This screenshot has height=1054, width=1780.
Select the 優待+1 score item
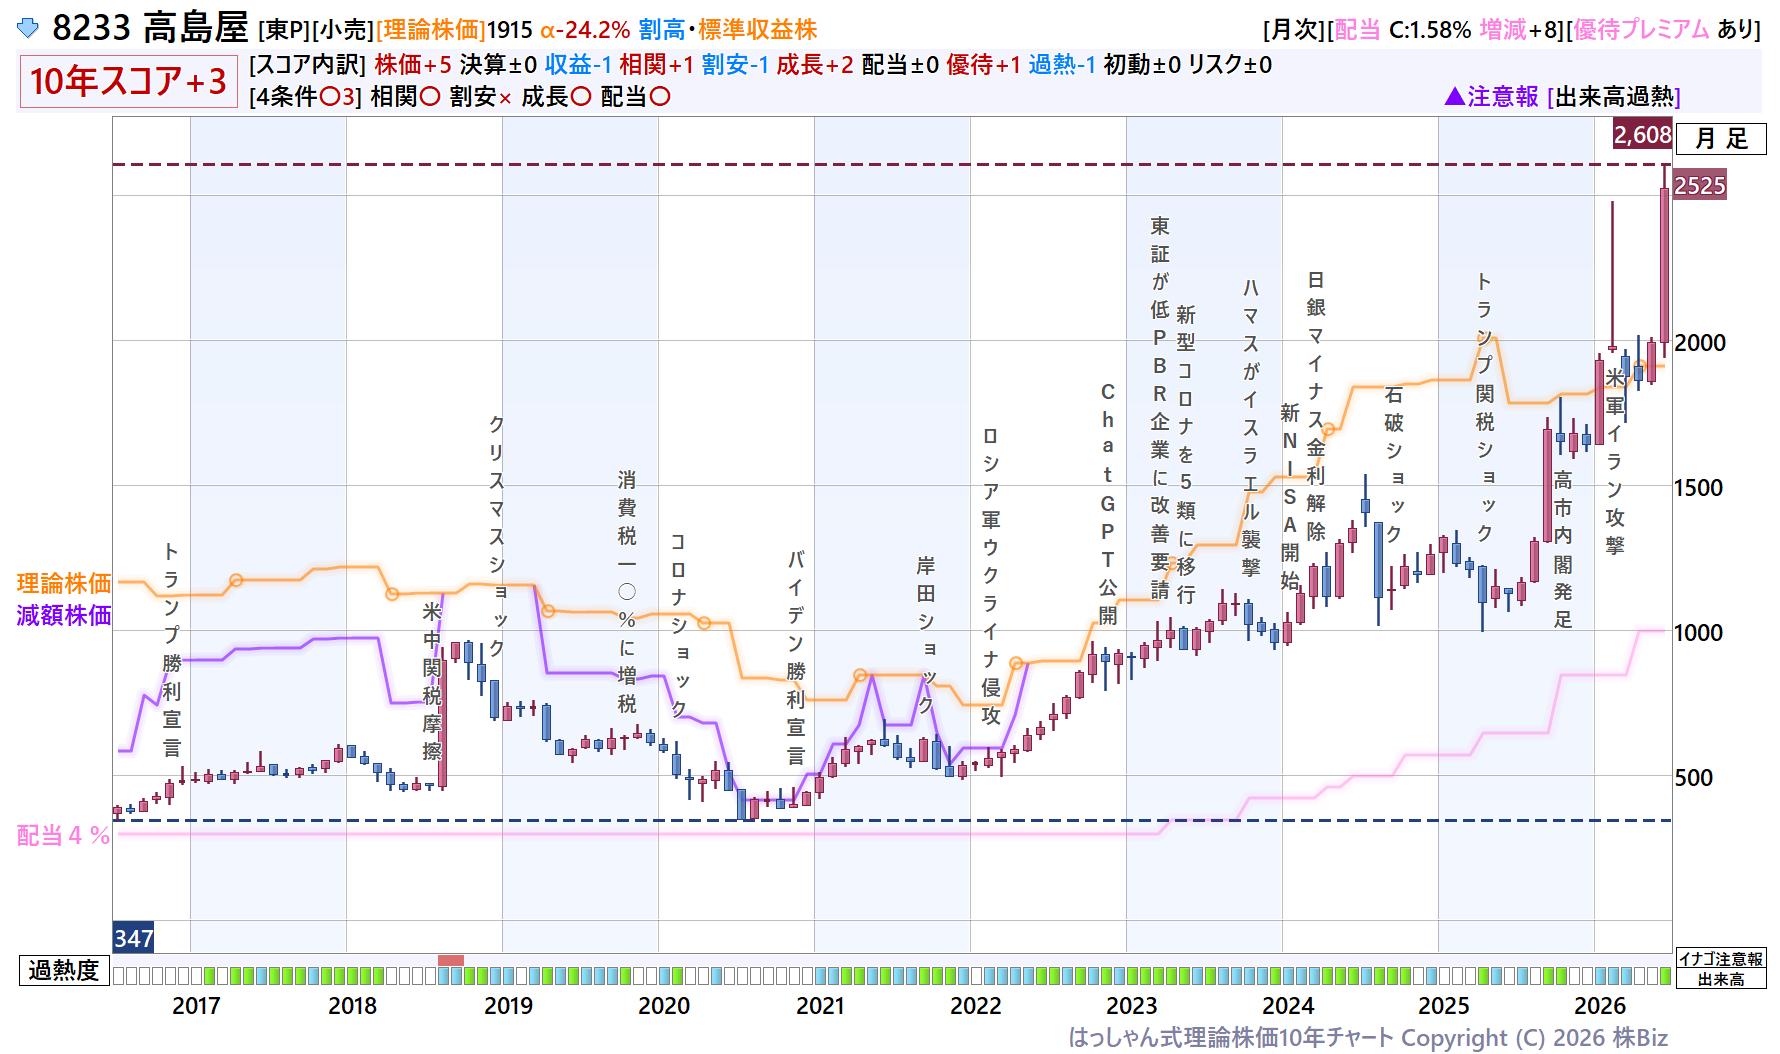(983, 65)
